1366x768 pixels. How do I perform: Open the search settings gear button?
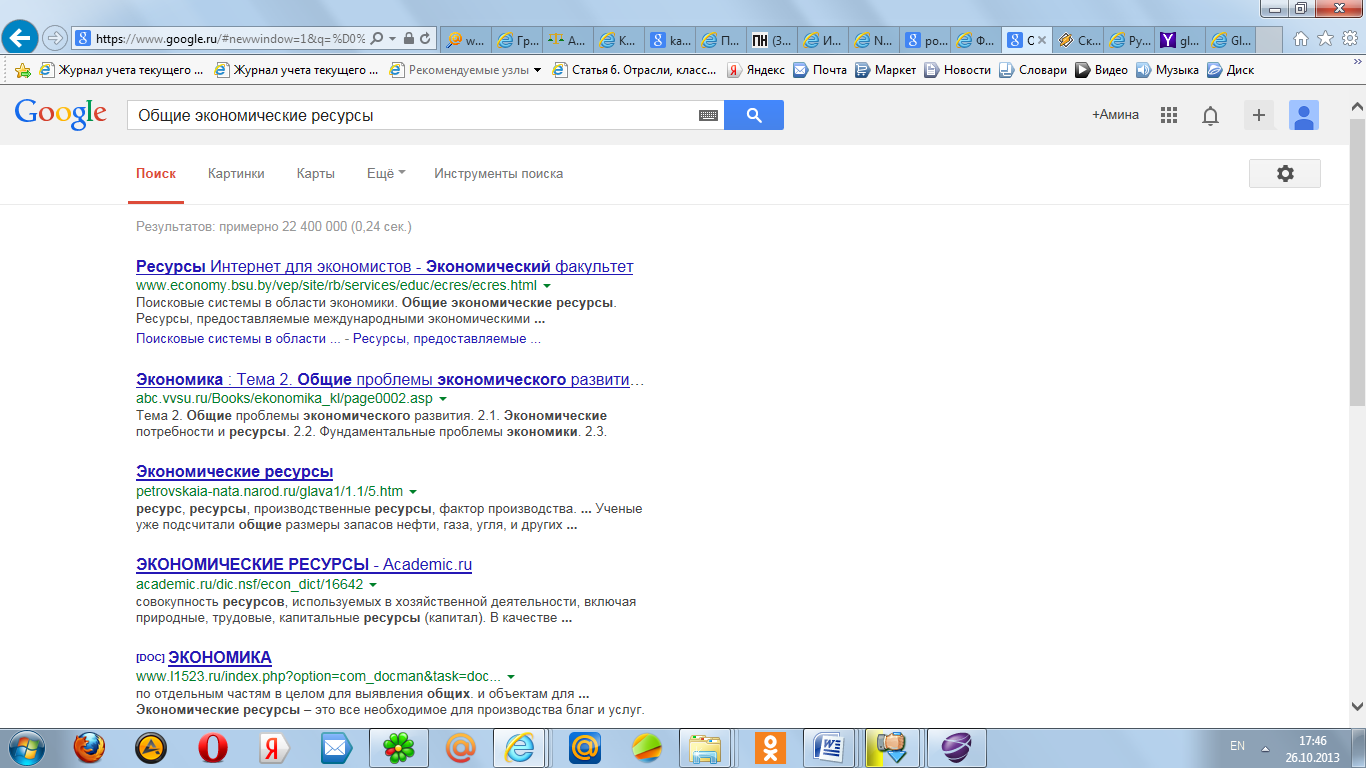tap(1285, 173)
